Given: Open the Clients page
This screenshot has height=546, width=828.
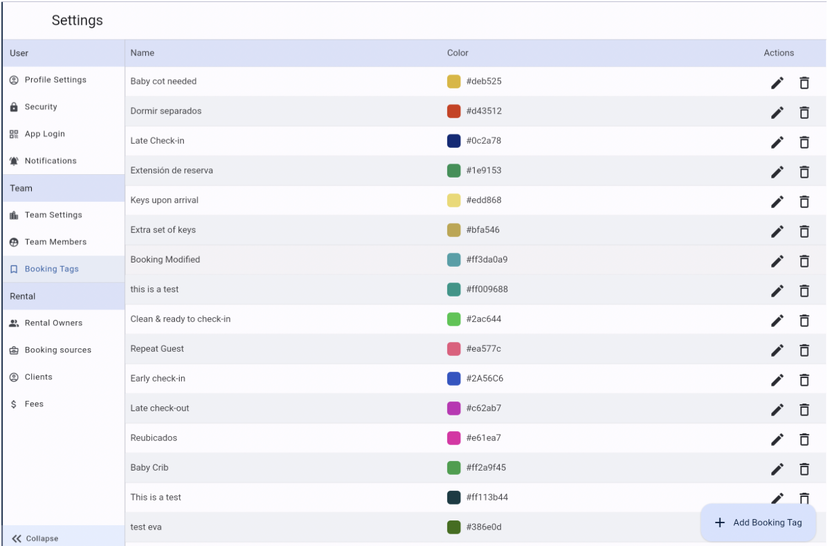Looking at the screenshot, I should click(64, 376).
